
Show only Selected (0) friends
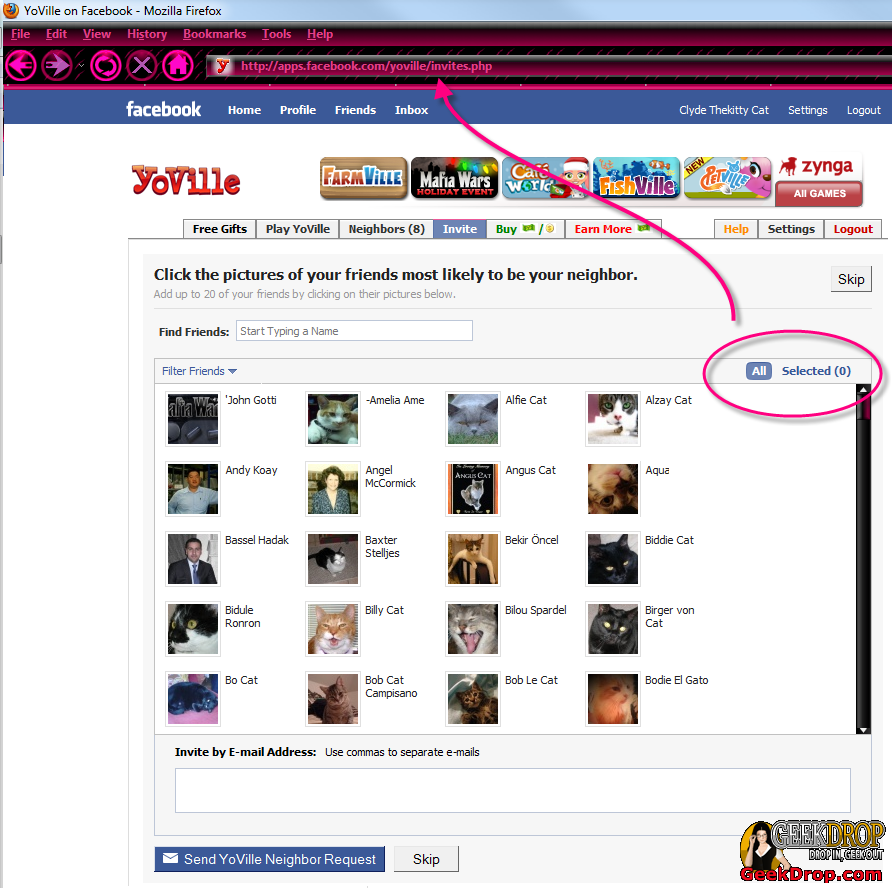(x=815, y=370)
